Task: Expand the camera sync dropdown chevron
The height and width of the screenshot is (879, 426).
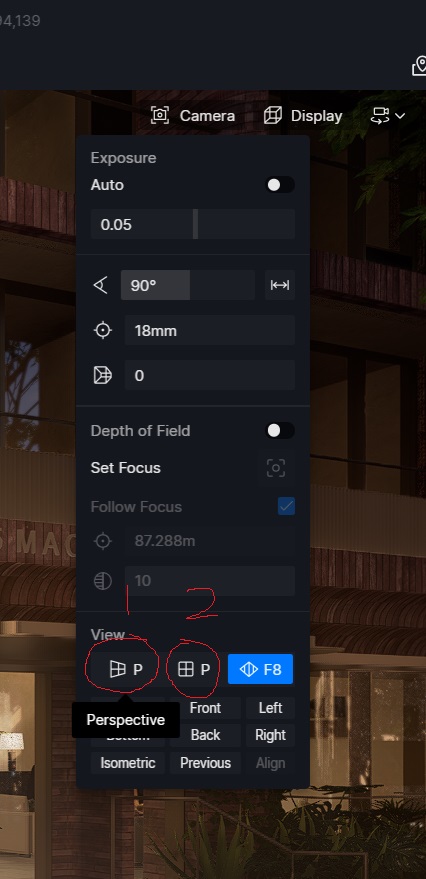Action: [400, 116]
